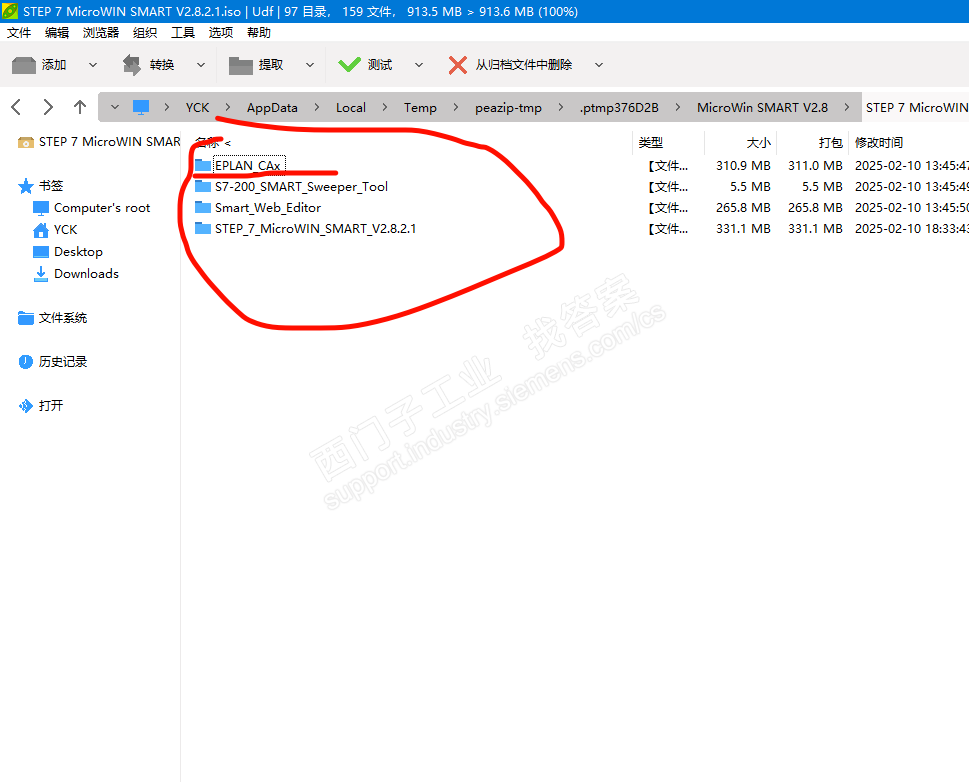Image resolution: width=969 pixels, height=782 pixels.
Task: Select .ptmp376D2B in the breadcrumb path
Action: coord(619,108)
